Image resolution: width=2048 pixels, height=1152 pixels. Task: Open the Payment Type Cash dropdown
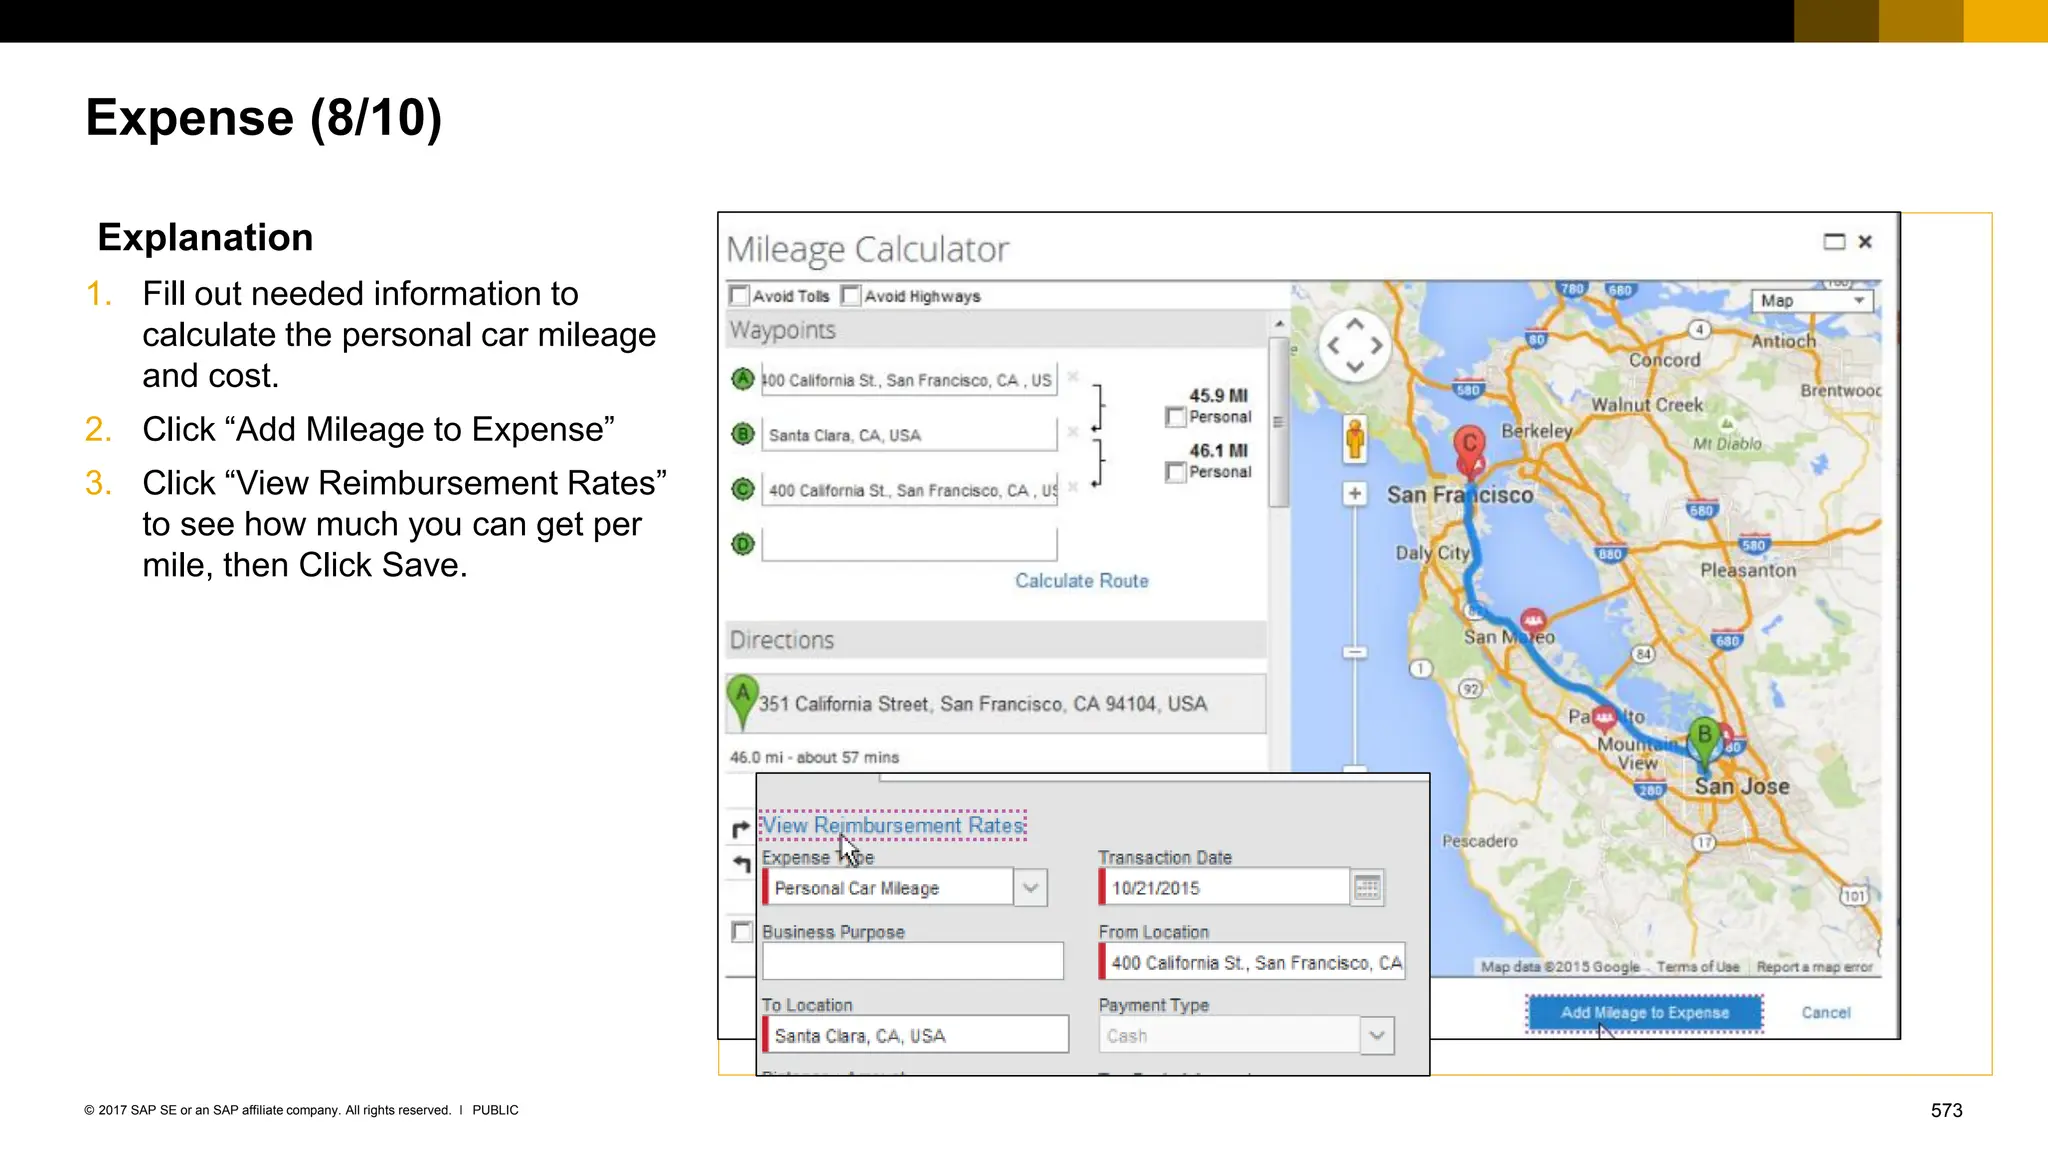tap(1377, 1036)
